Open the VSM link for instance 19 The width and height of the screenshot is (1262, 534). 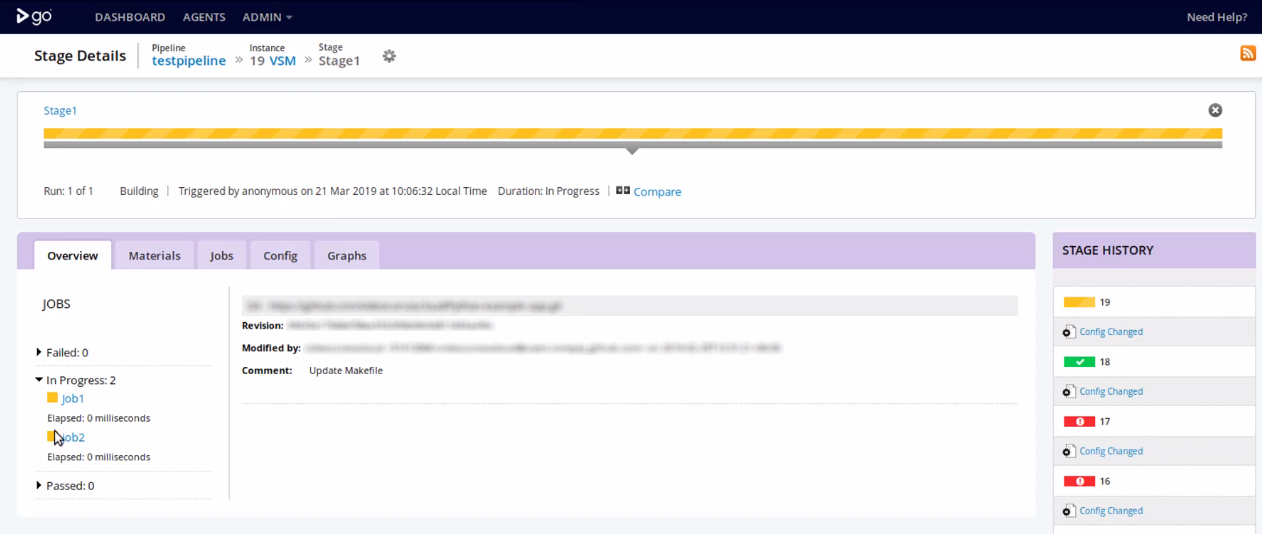point(283,60)
